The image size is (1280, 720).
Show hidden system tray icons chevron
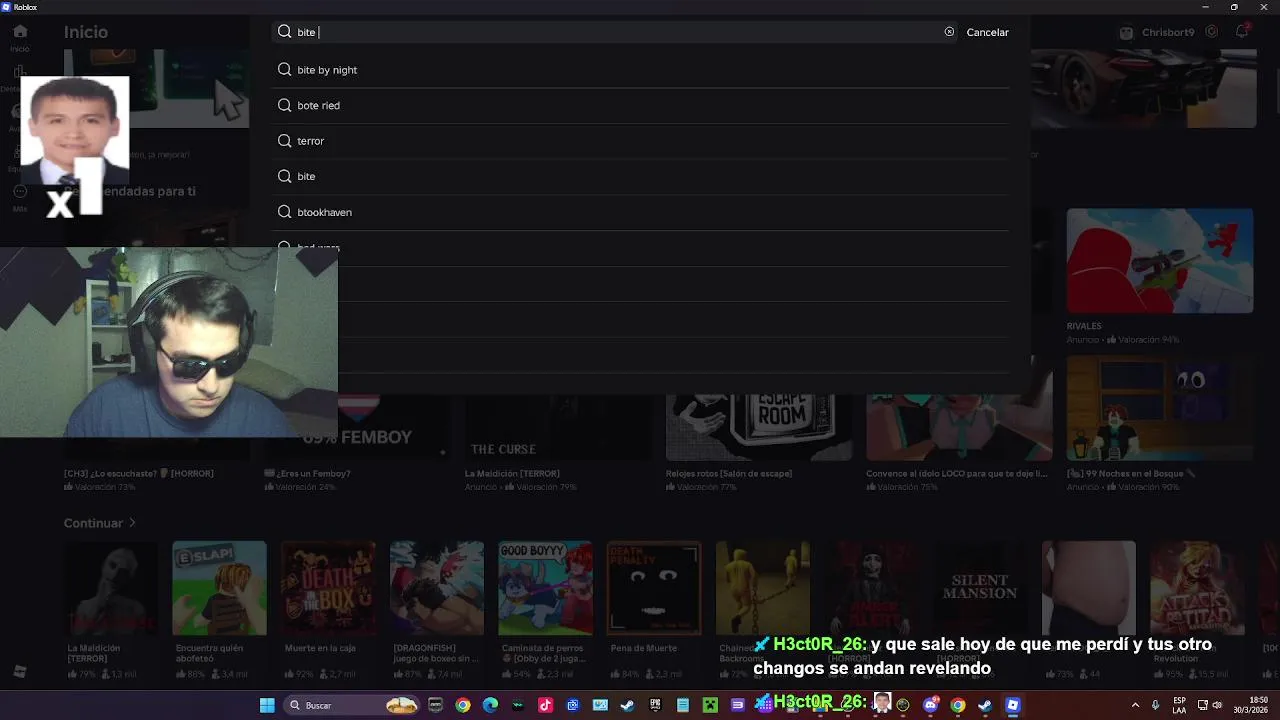pyautogui.click(x=1135, y=705)
